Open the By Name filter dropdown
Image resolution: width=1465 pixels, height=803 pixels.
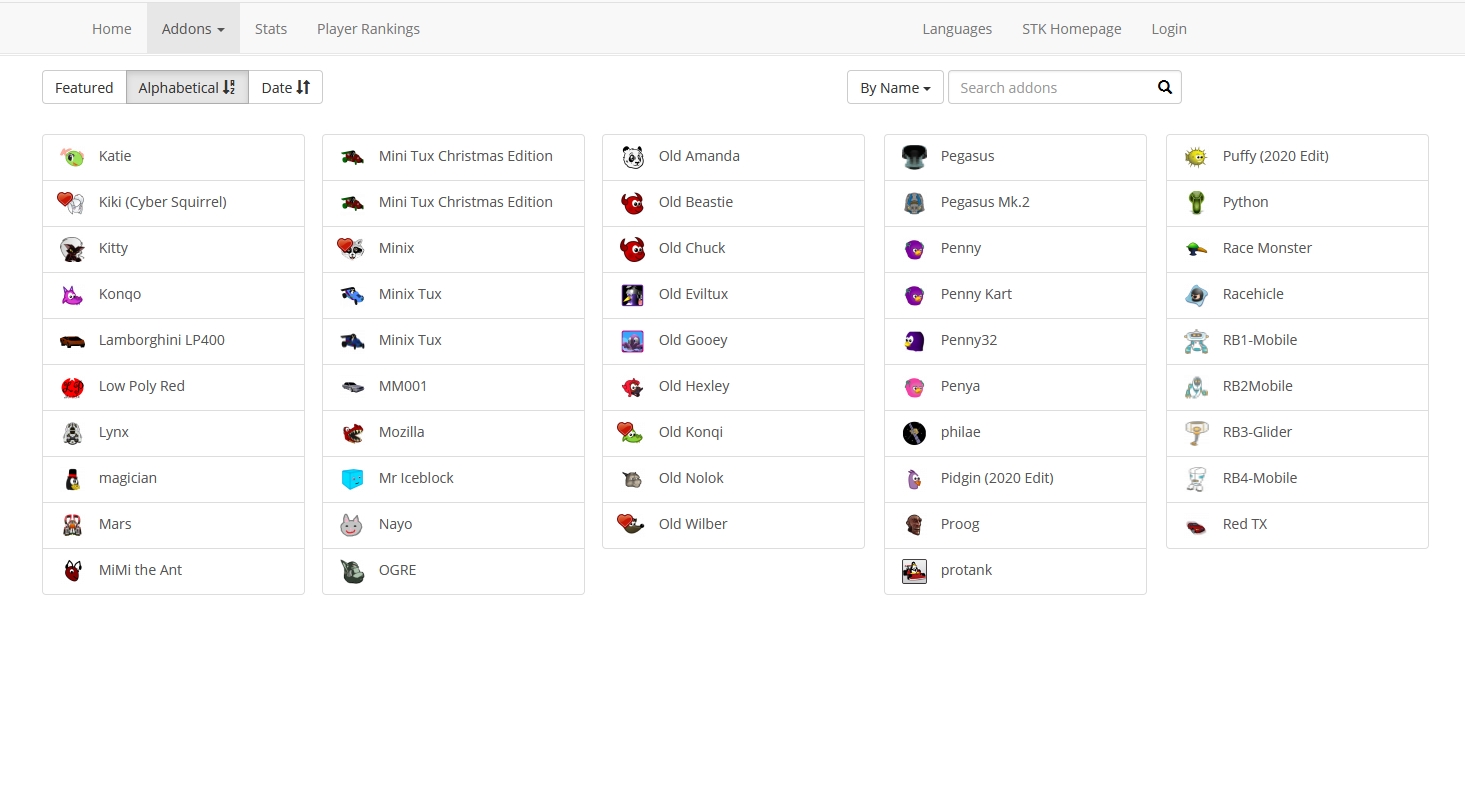895,87
